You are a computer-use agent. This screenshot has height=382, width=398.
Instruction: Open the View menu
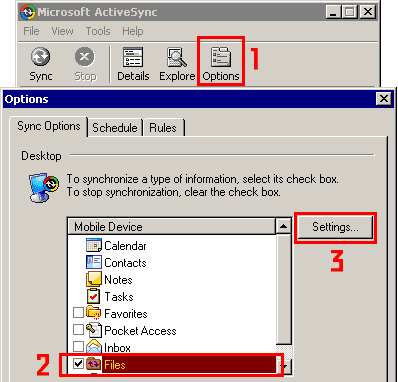click(62, 31)
